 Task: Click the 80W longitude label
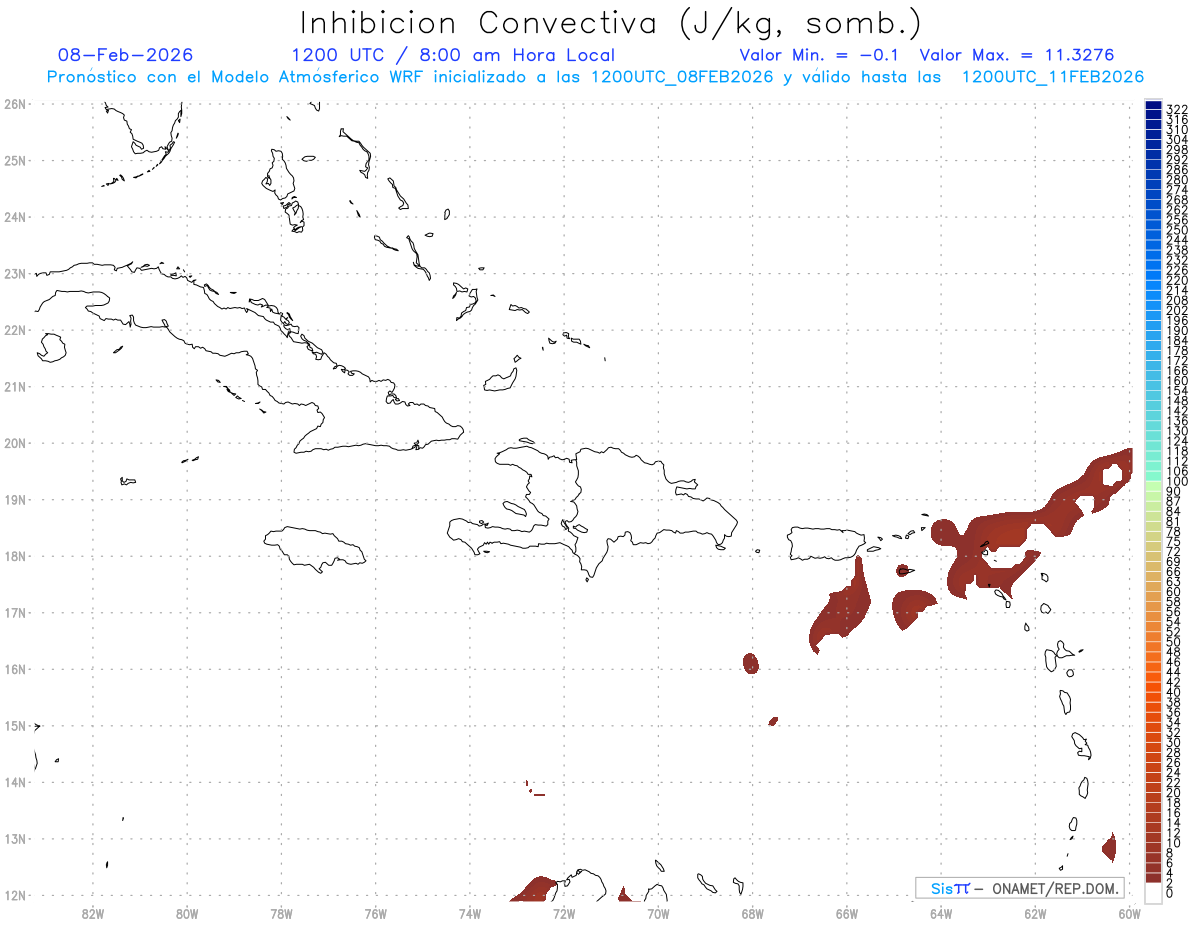pos(187,913)
